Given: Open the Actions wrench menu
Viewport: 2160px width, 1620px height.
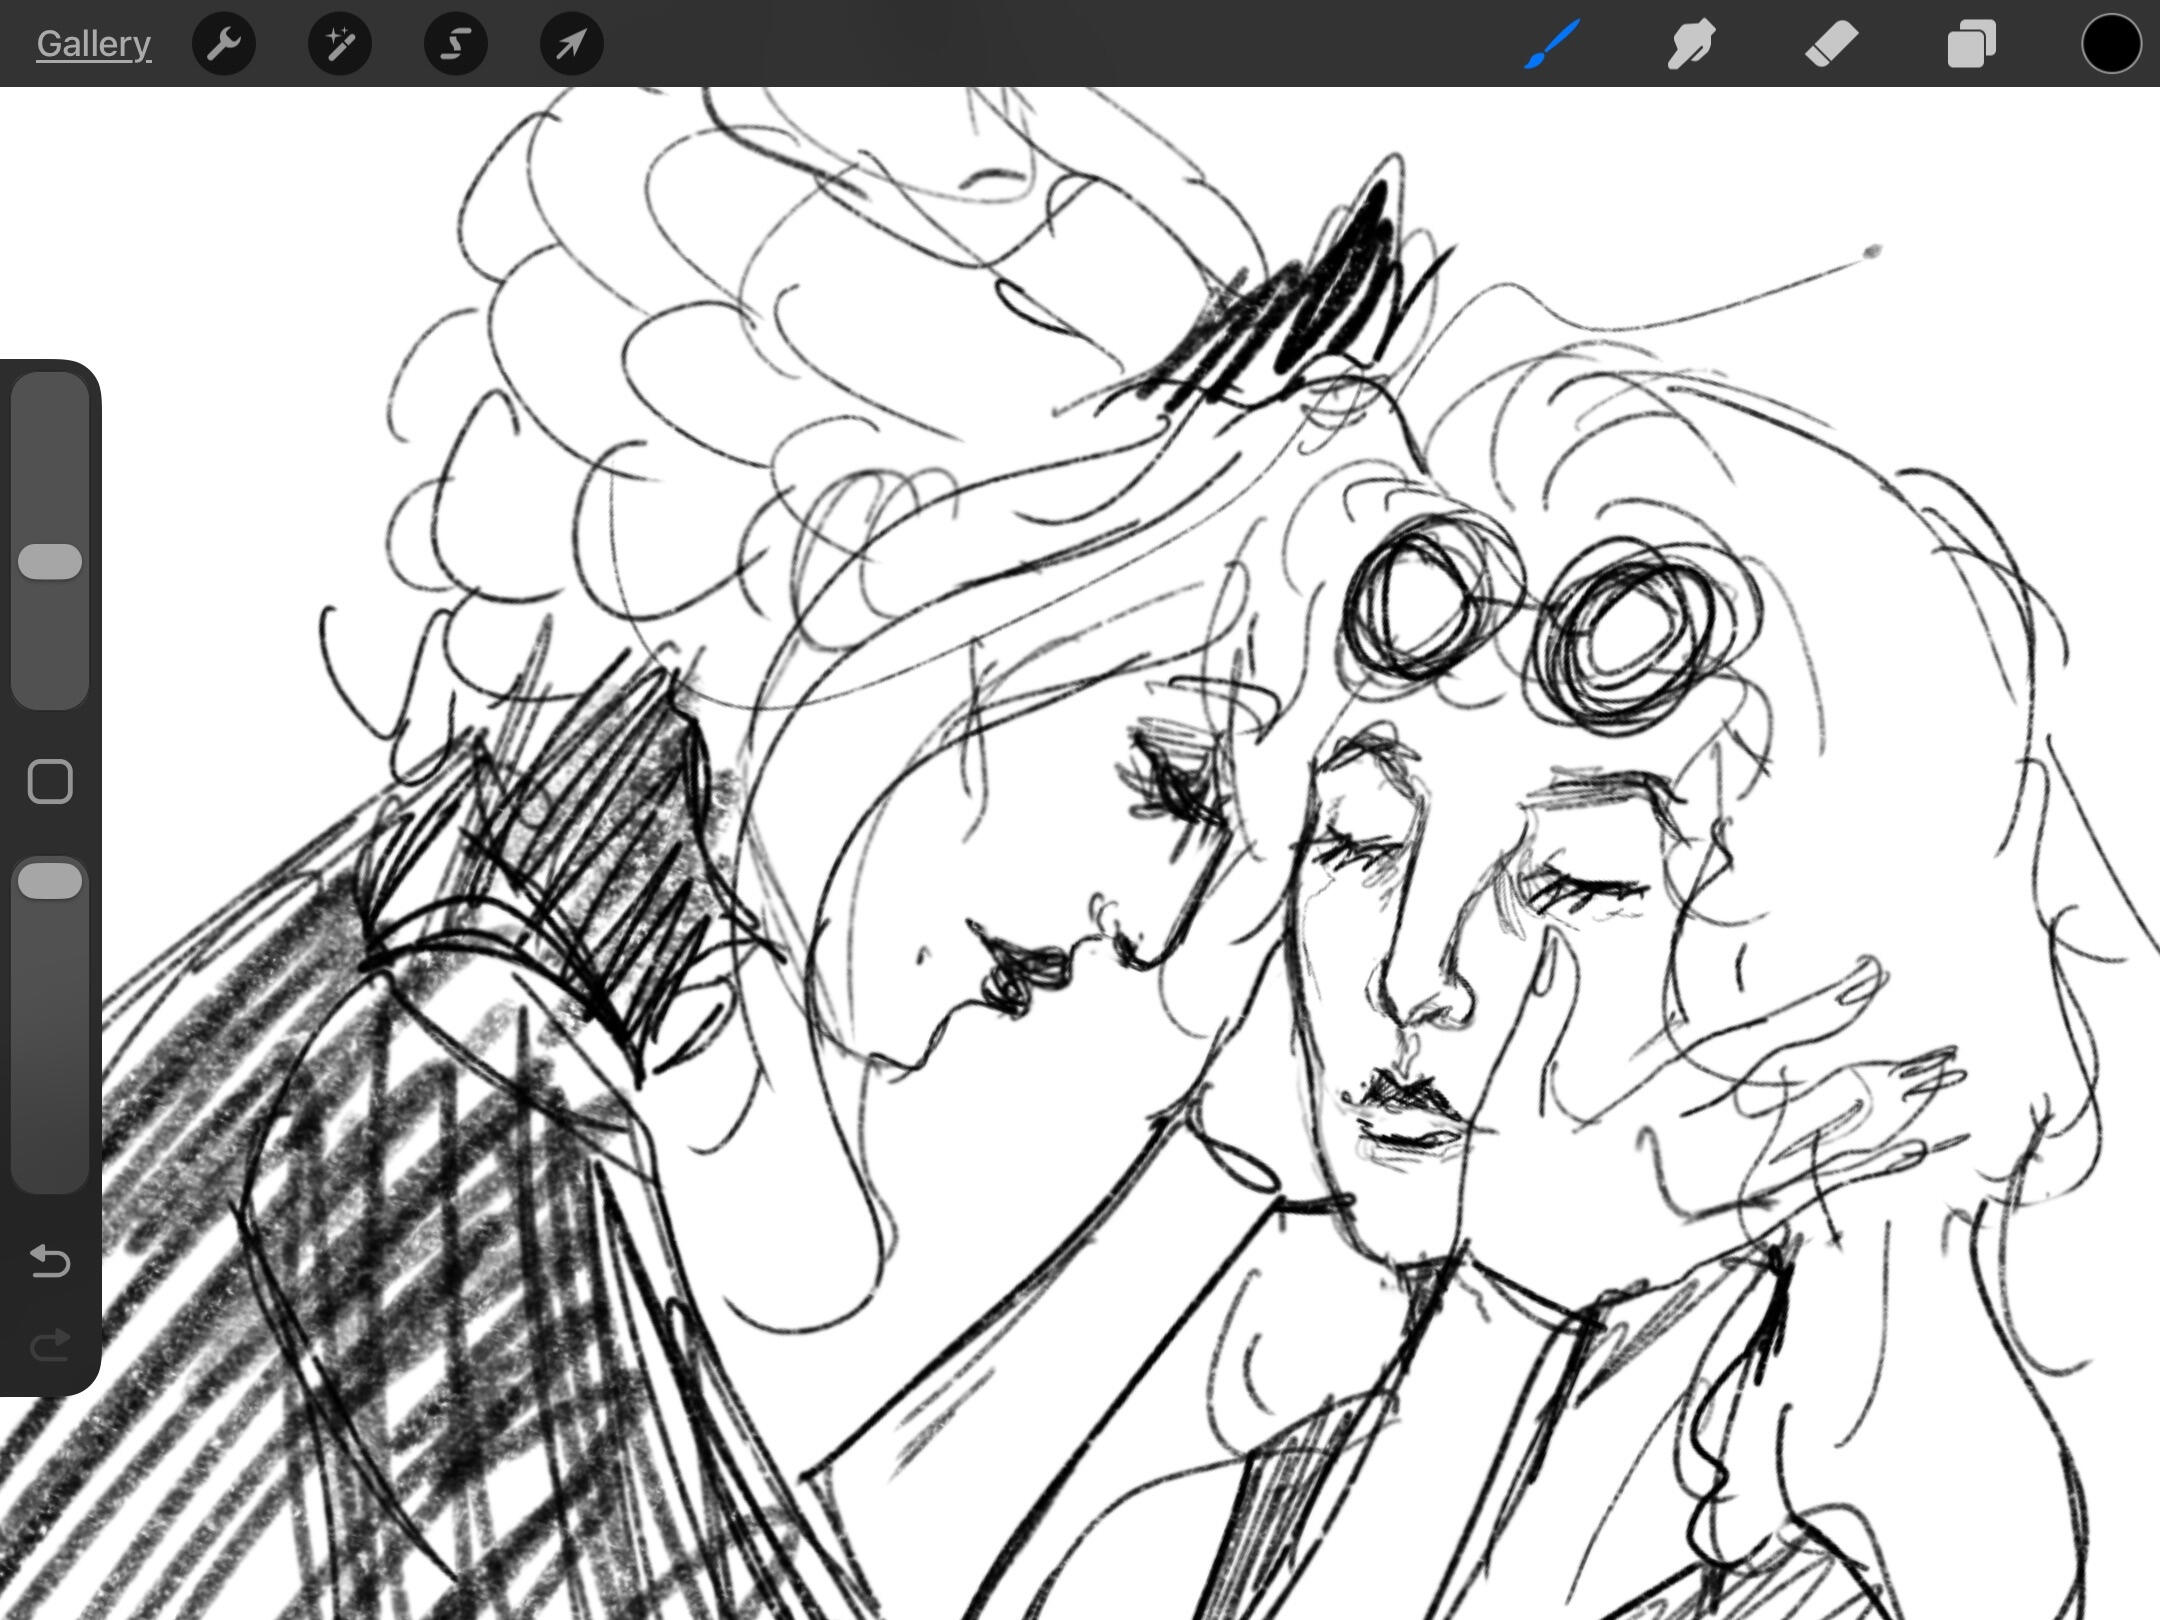Looking at the screenshot, I should point(224,44).
